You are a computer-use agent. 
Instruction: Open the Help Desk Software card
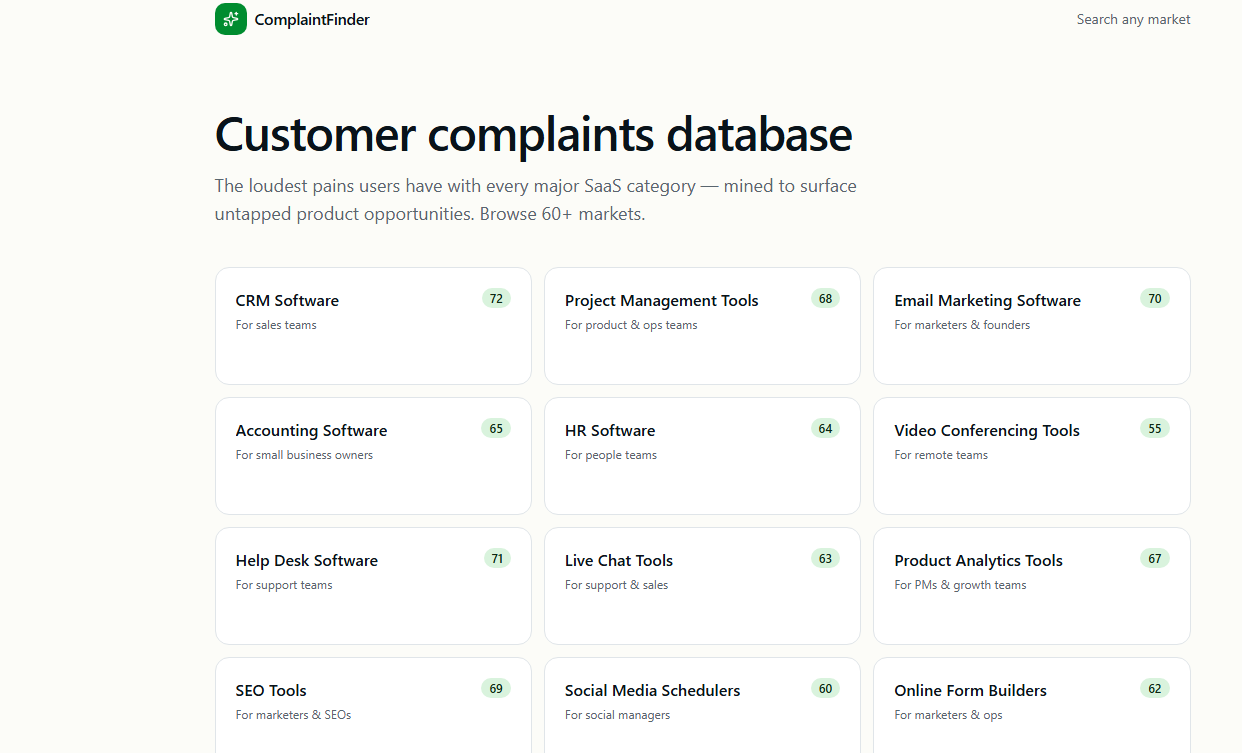pos(373,586)
